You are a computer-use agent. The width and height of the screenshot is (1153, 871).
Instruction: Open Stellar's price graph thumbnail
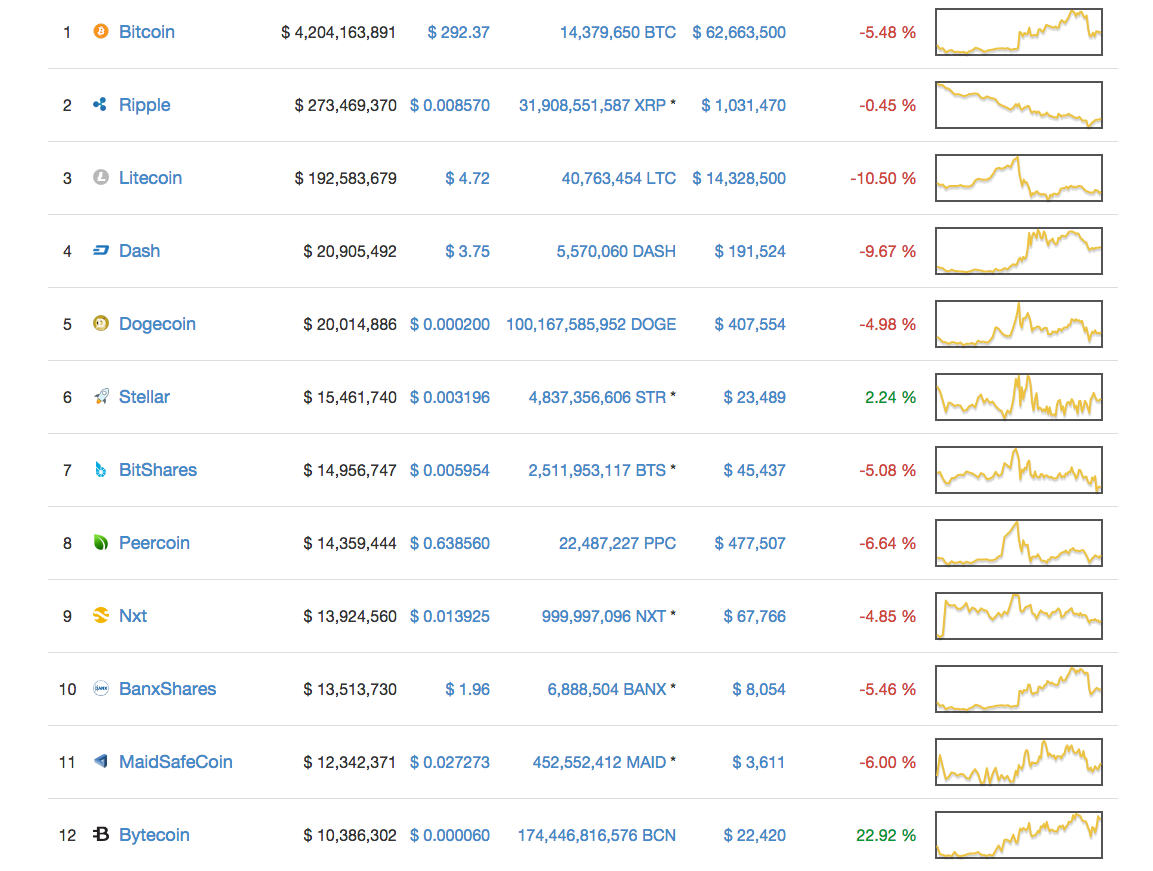pyautogui.click(x=1018, y=397)
